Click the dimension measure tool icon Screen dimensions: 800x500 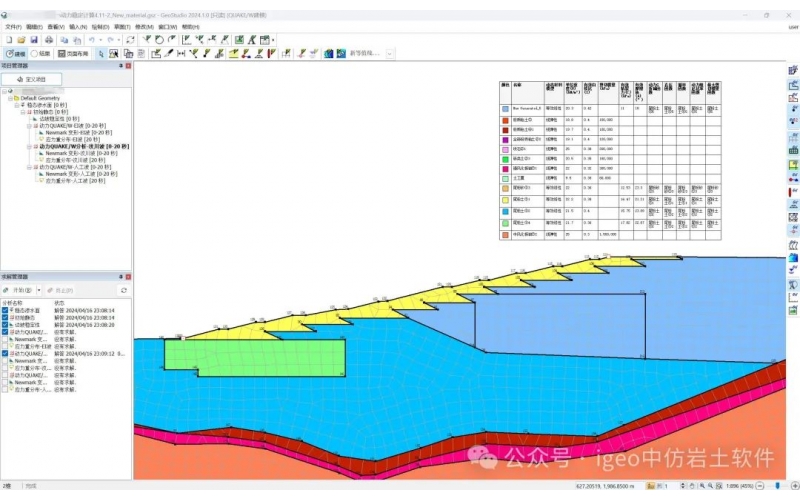click(x=181, y=54)
